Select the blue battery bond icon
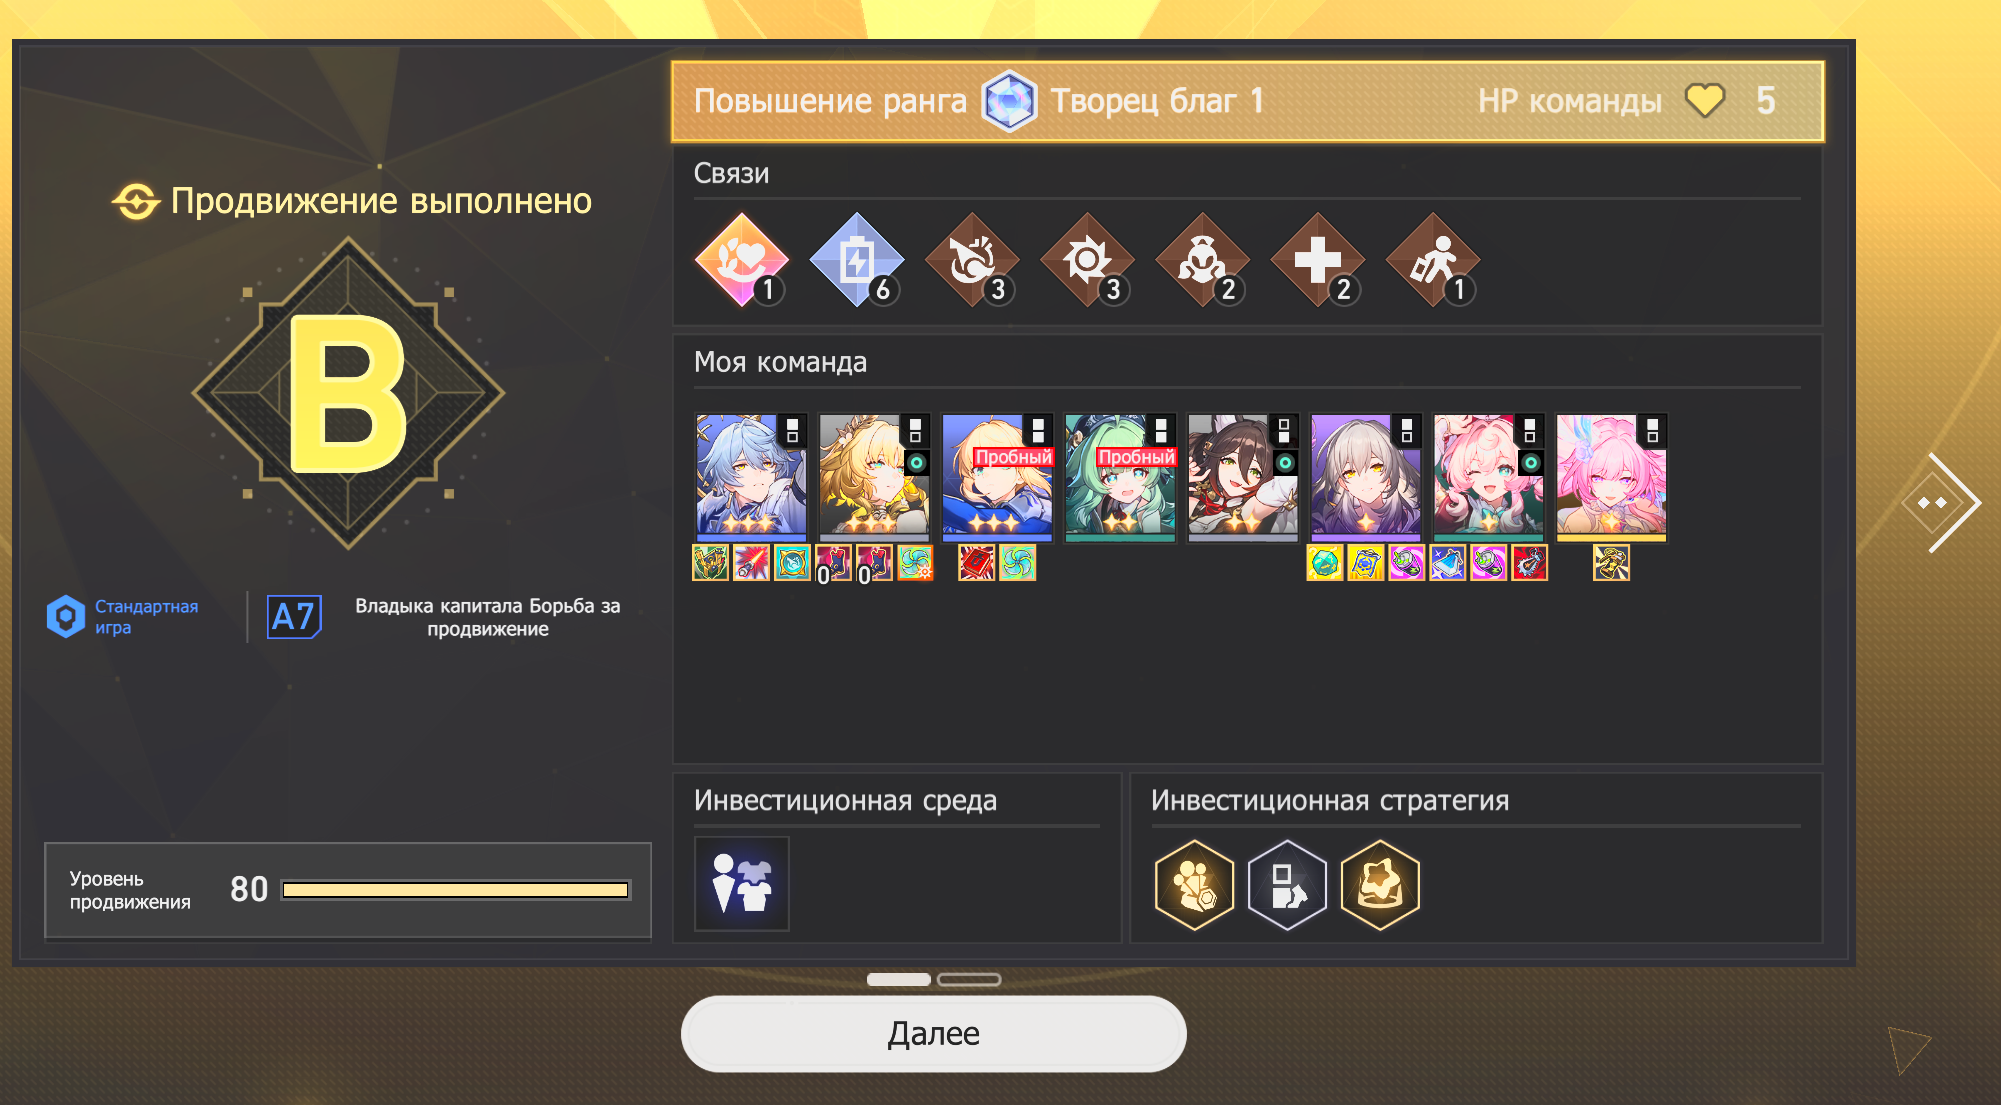This screenshot has width=2001, height=1105. coord(857,260)
